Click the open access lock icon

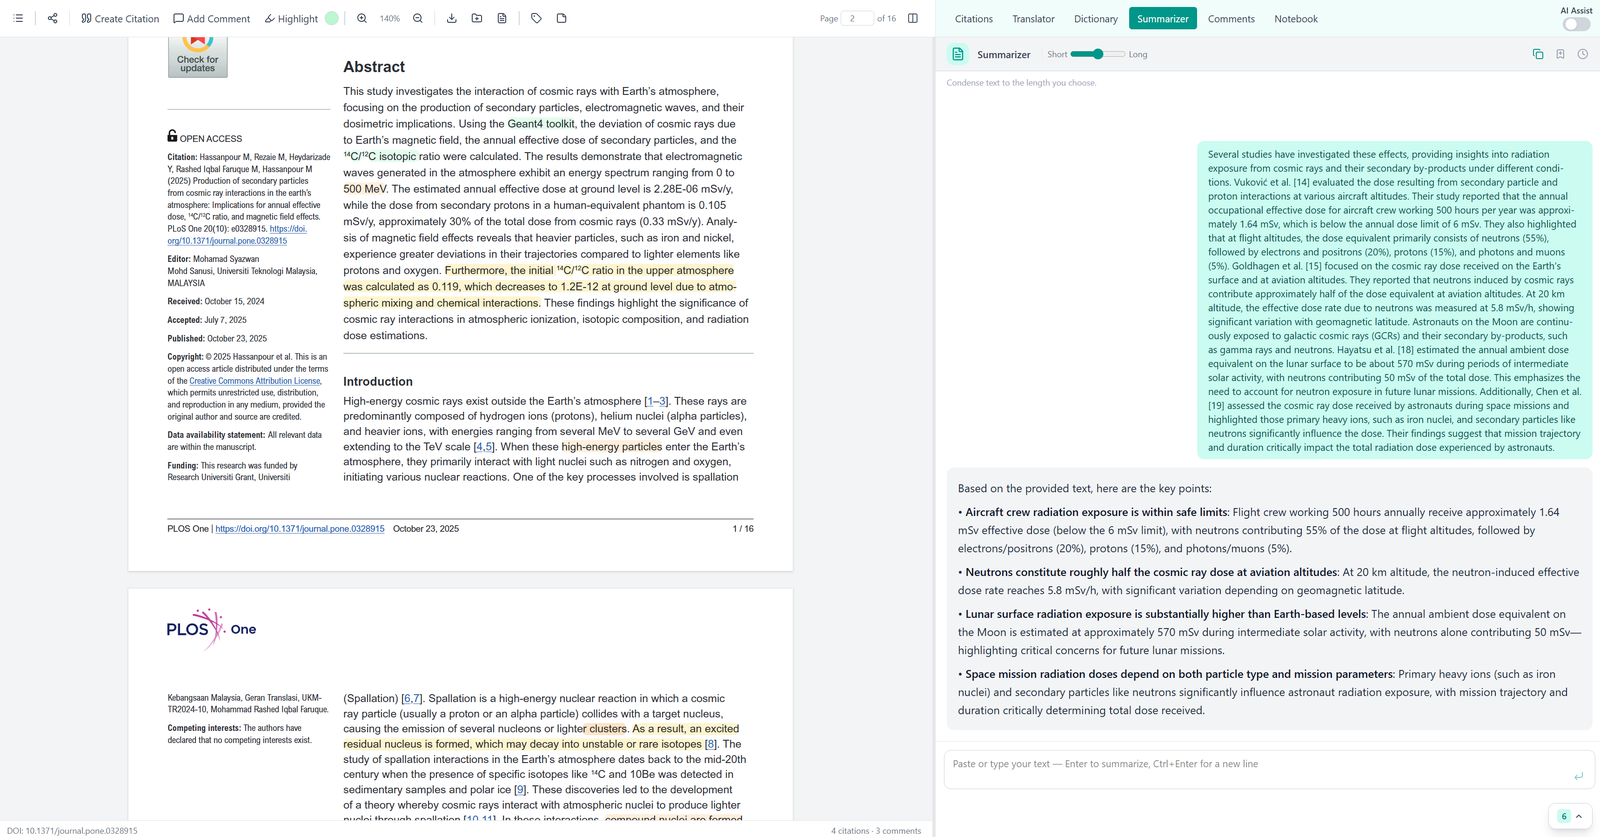tap(172, 136)
